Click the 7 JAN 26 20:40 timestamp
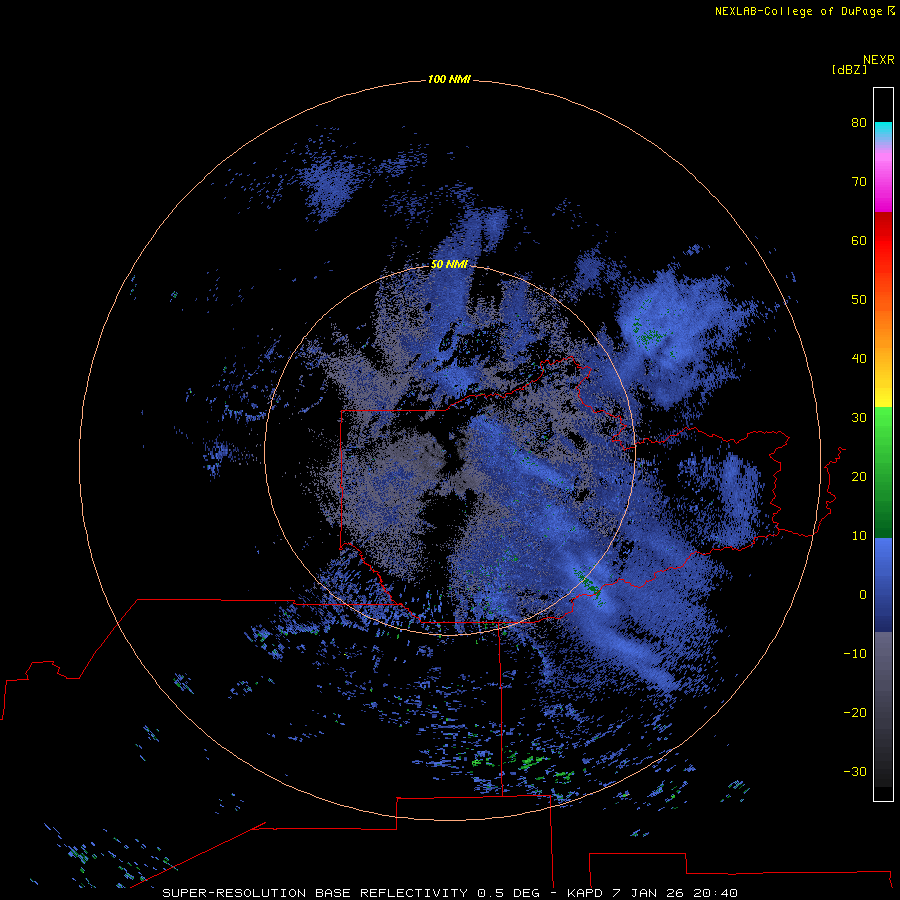The width and height of the screenshot is (900, 900). pyautogui.click(x=674, y=893)
